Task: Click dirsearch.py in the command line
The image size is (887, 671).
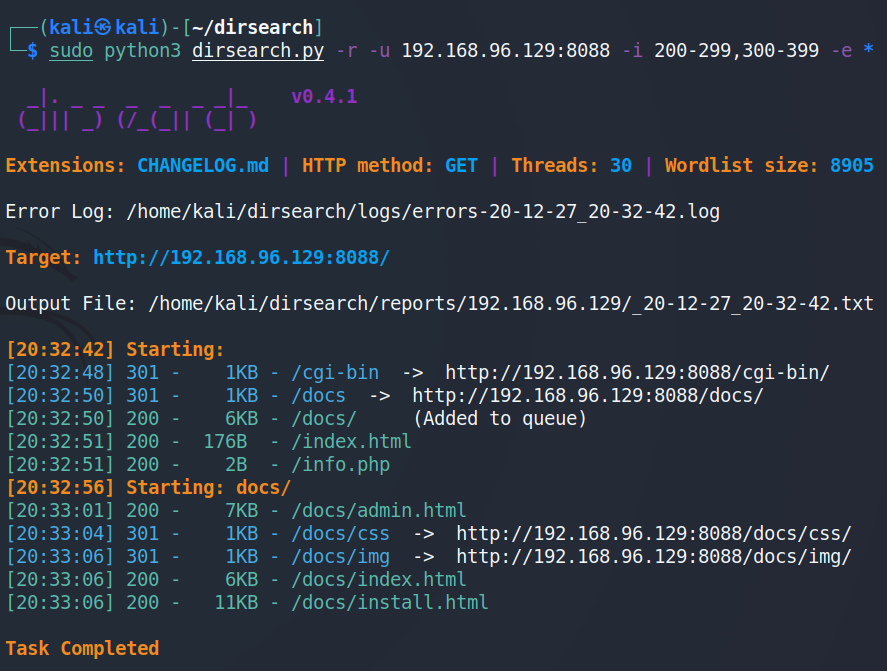Action: click(x=252, y=51)
